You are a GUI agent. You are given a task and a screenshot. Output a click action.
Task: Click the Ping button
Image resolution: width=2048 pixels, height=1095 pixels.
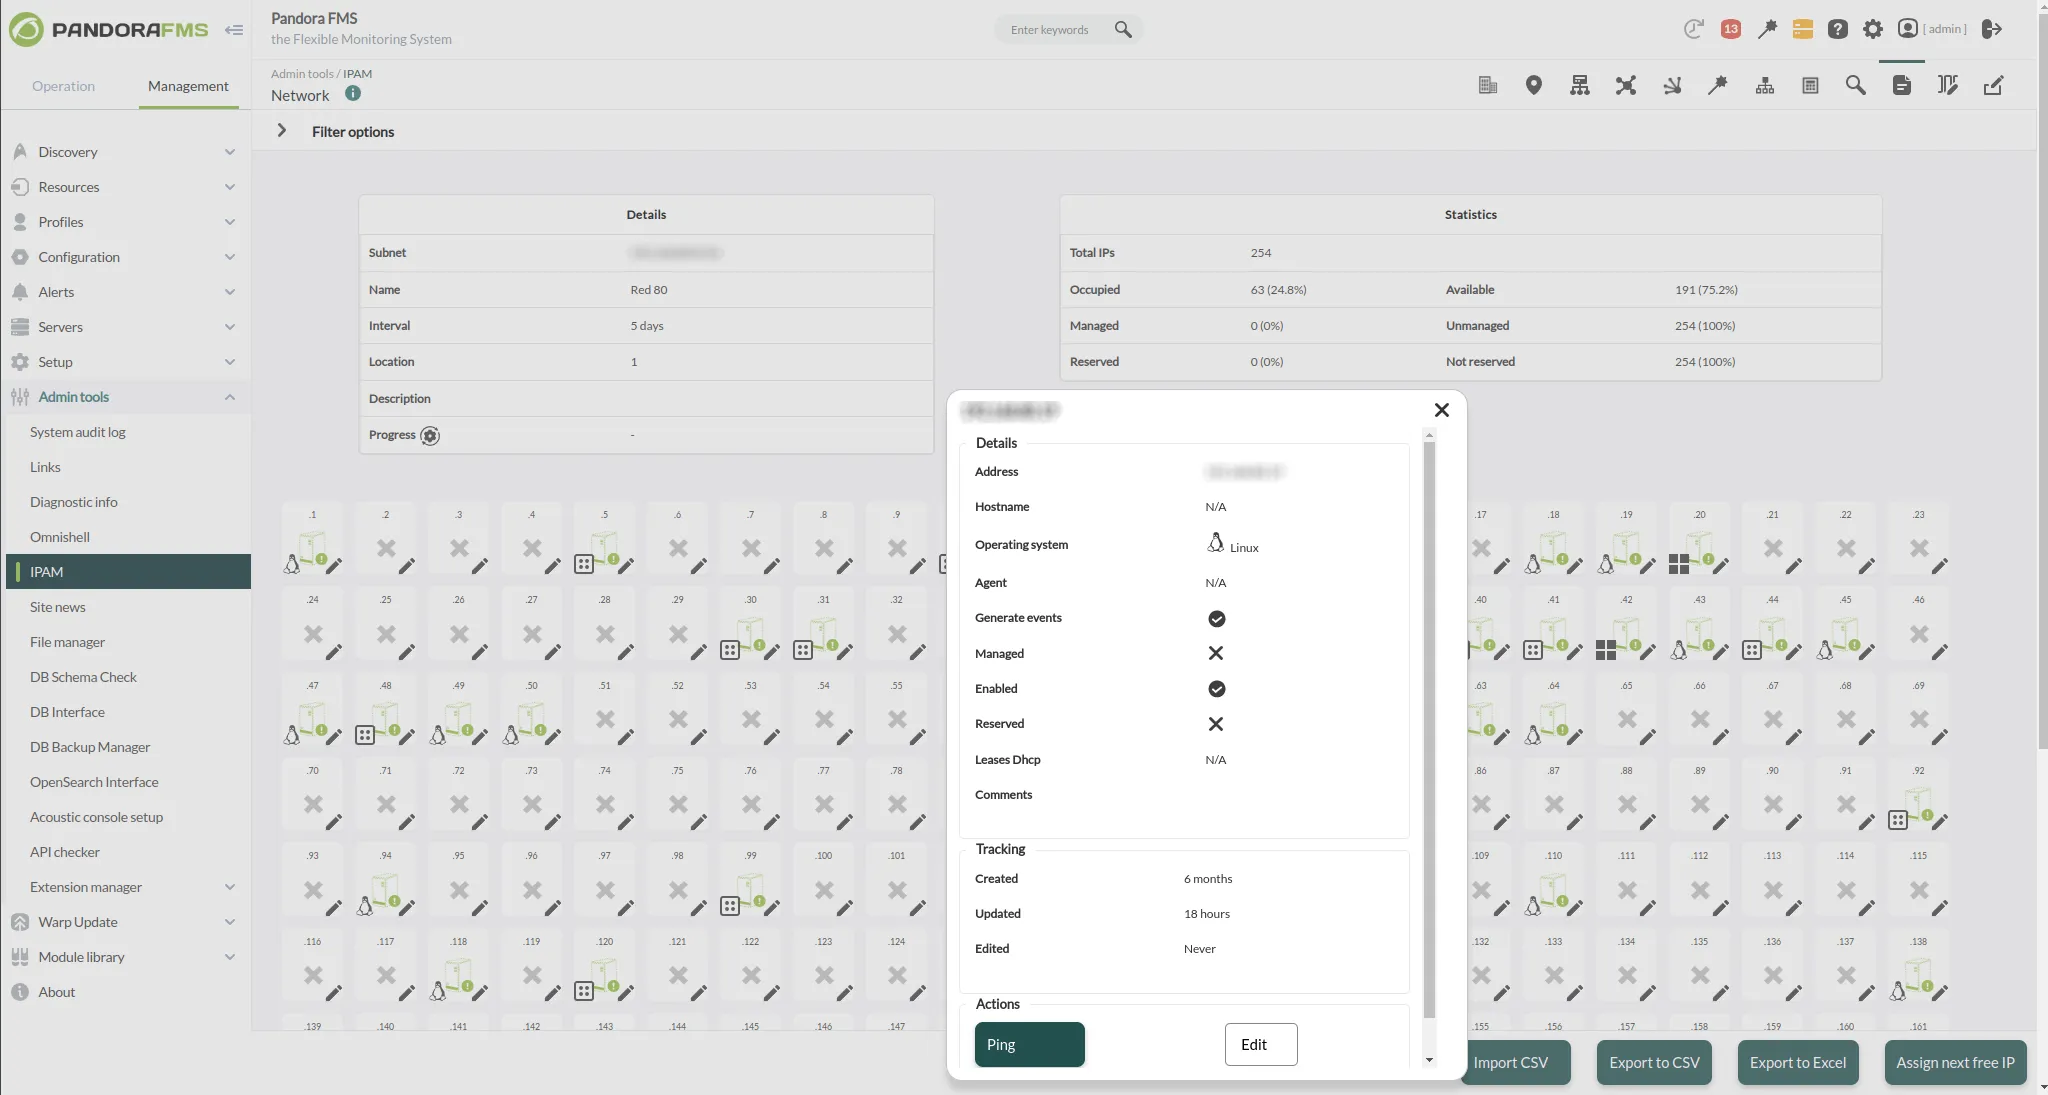(x=1029, y=1044)
